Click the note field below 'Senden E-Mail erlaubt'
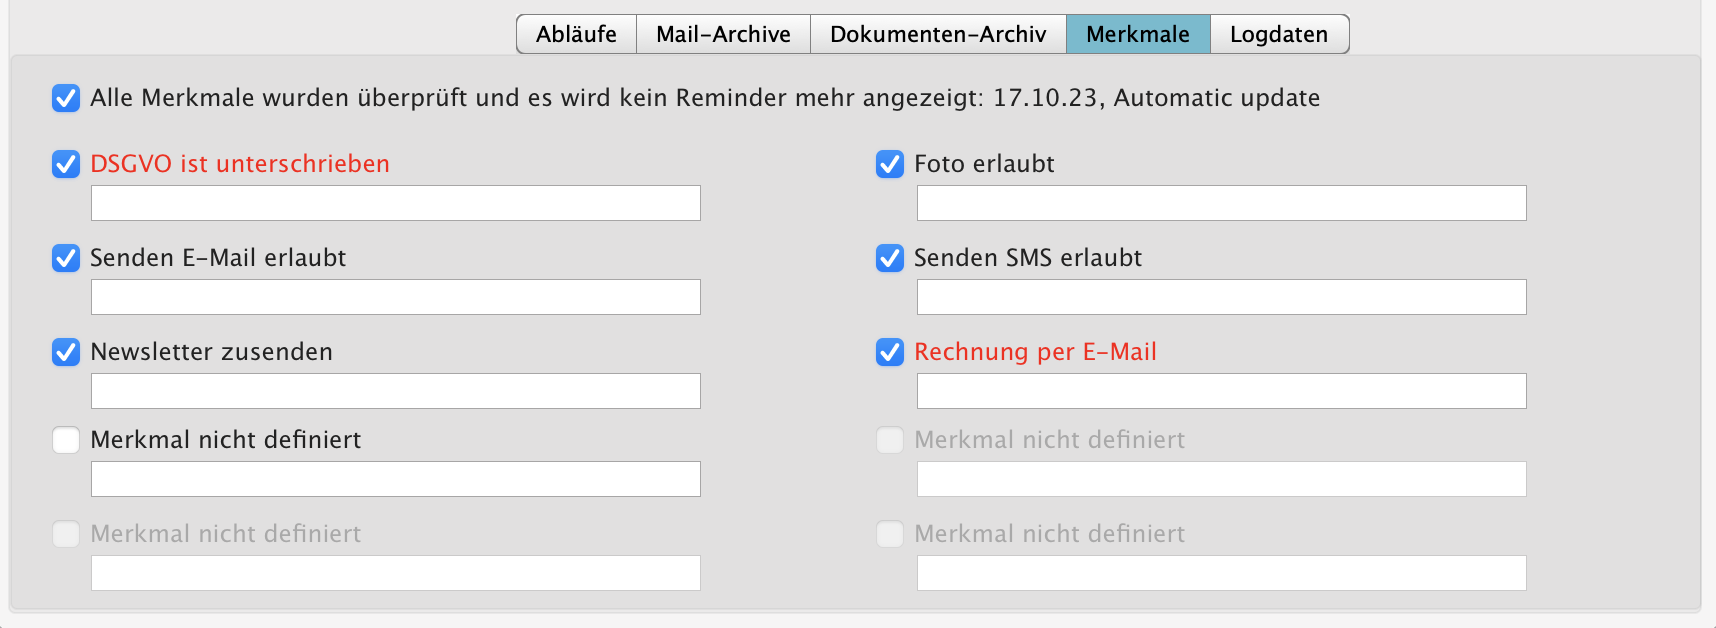1716x628 pixels. [396, 297]
